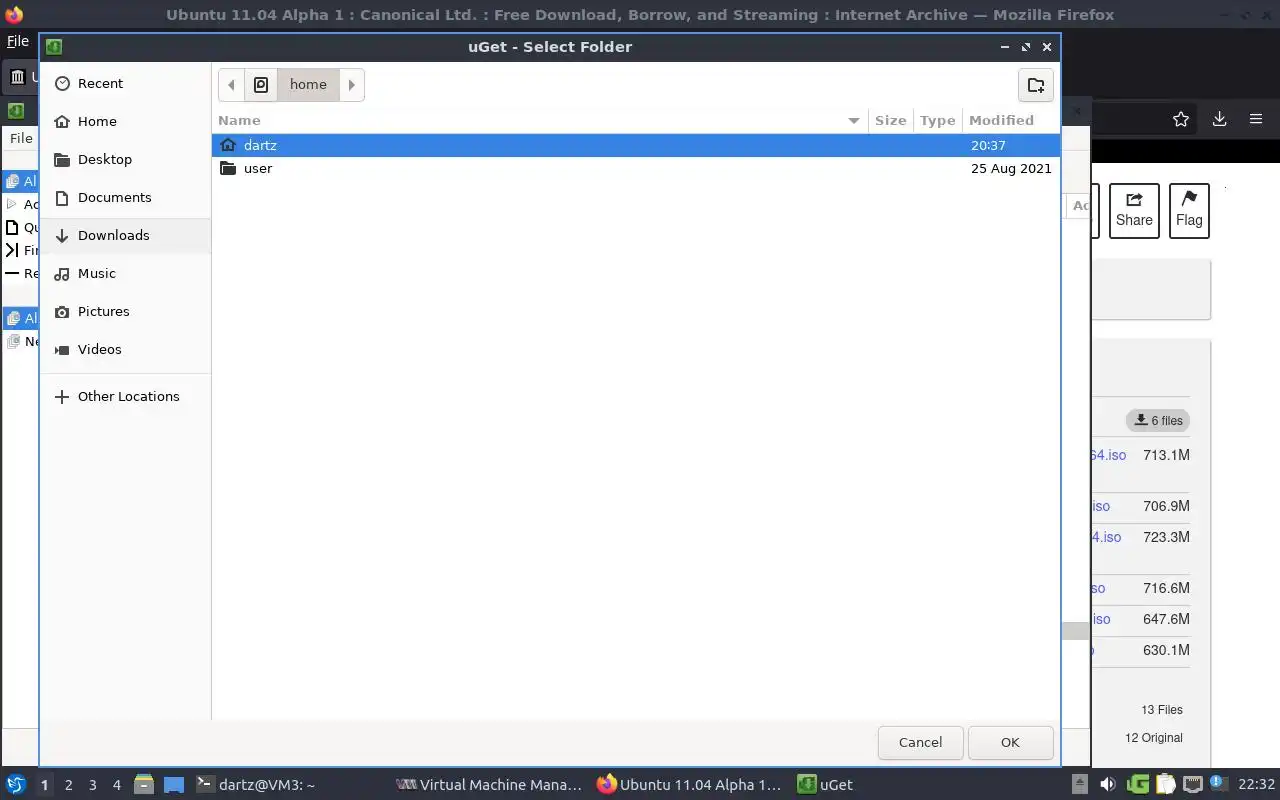Click the '13 Files' text on the webpage
Screen dimensions: 1280x800
click(1162, 710)
